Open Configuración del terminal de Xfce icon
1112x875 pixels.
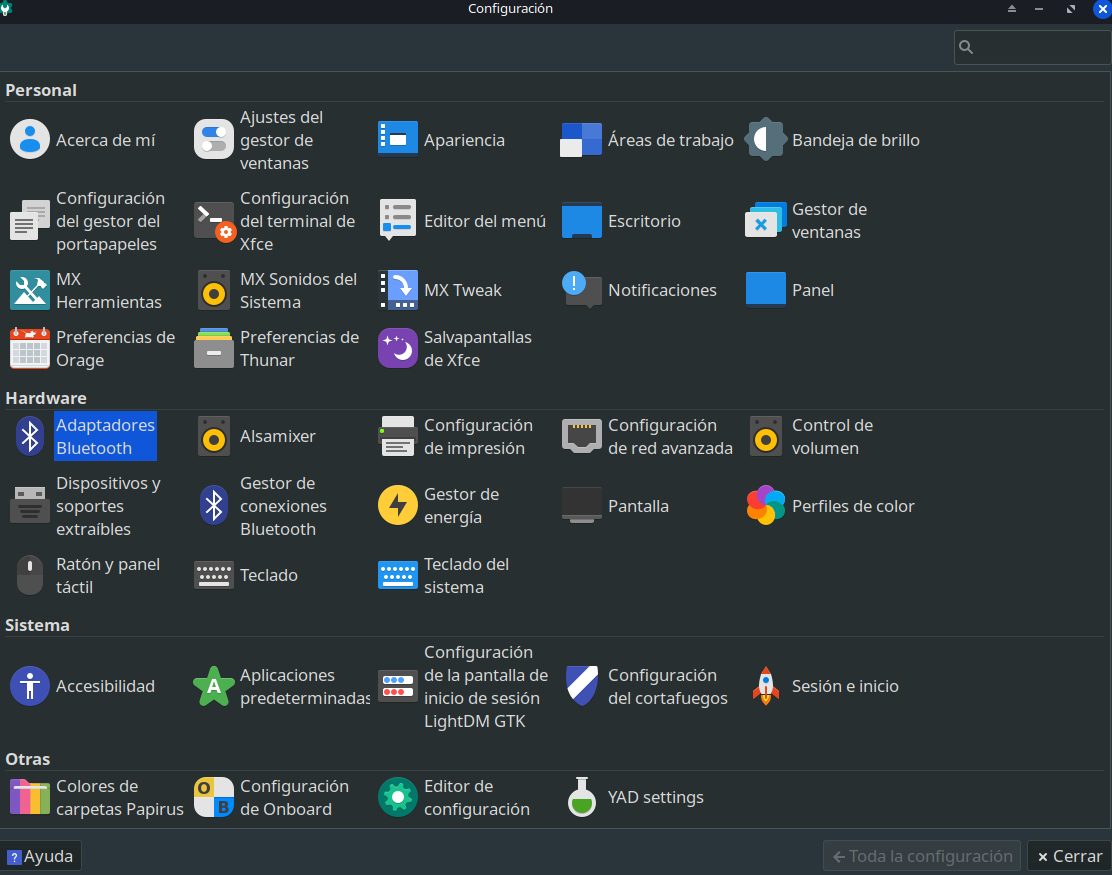(213, 221)
